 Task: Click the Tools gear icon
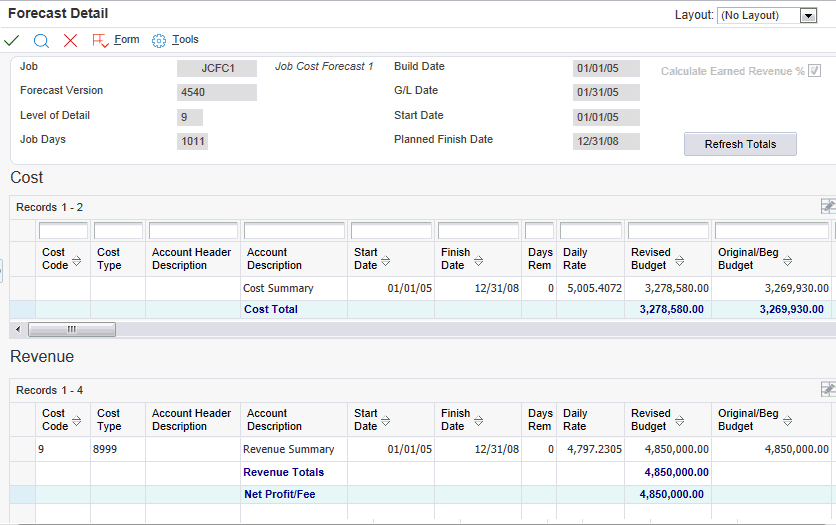[x=158, y=40]
